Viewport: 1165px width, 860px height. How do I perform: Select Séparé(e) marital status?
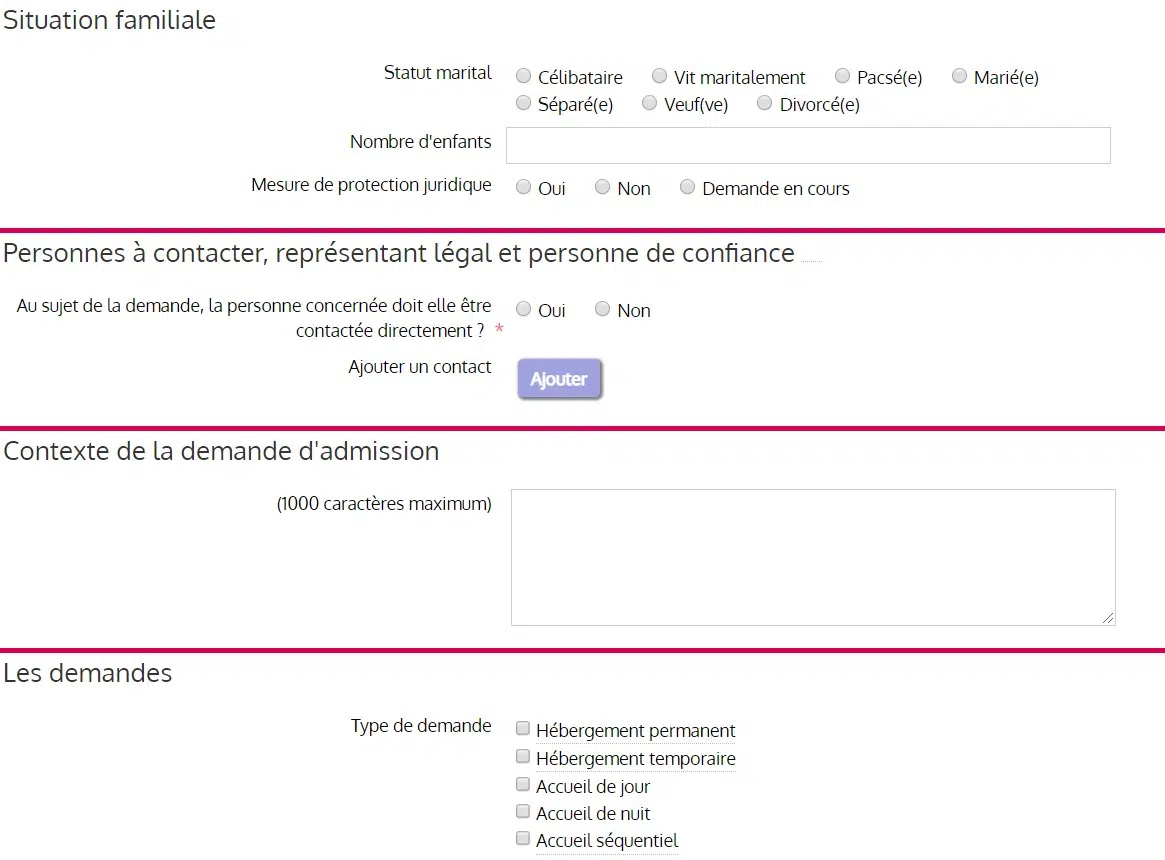[523, 103]
